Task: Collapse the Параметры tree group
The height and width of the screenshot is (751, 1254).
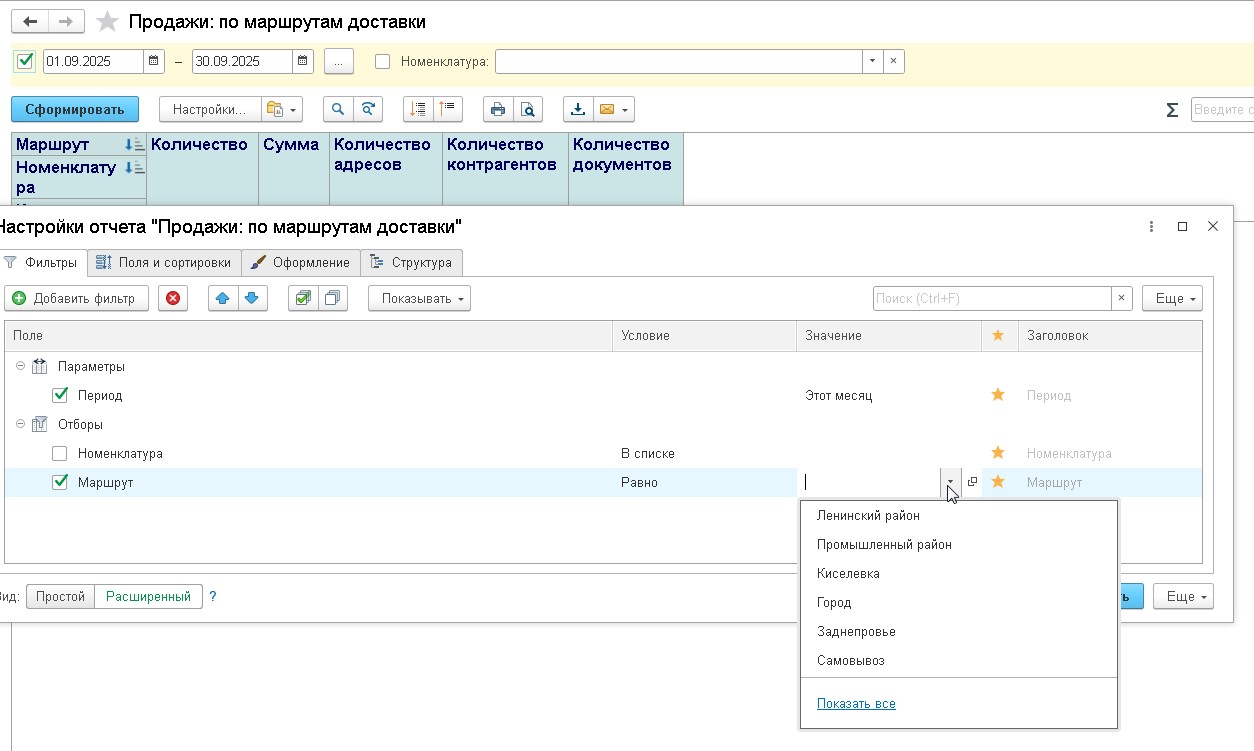Action: click(x=18, y=367)
